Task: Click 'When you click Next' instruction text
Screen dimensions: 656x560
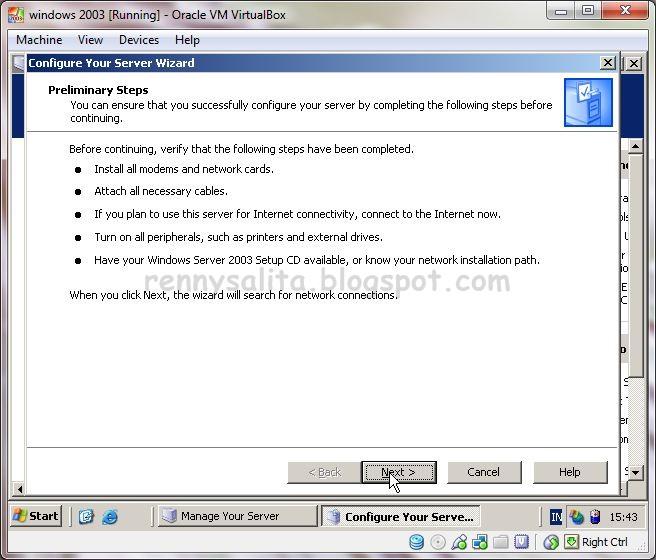Action: 233,295
